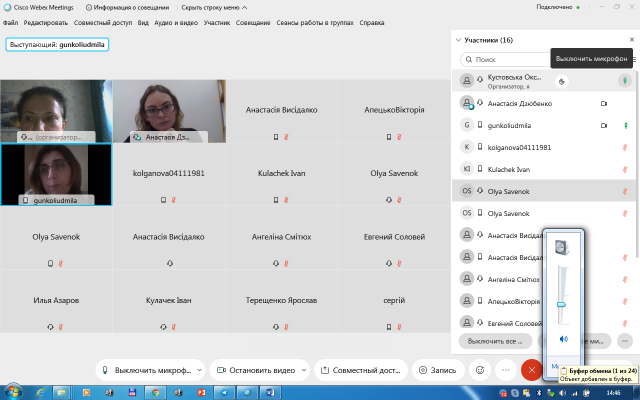
Task: Open the Участник menu
Action: click(217, 23)
